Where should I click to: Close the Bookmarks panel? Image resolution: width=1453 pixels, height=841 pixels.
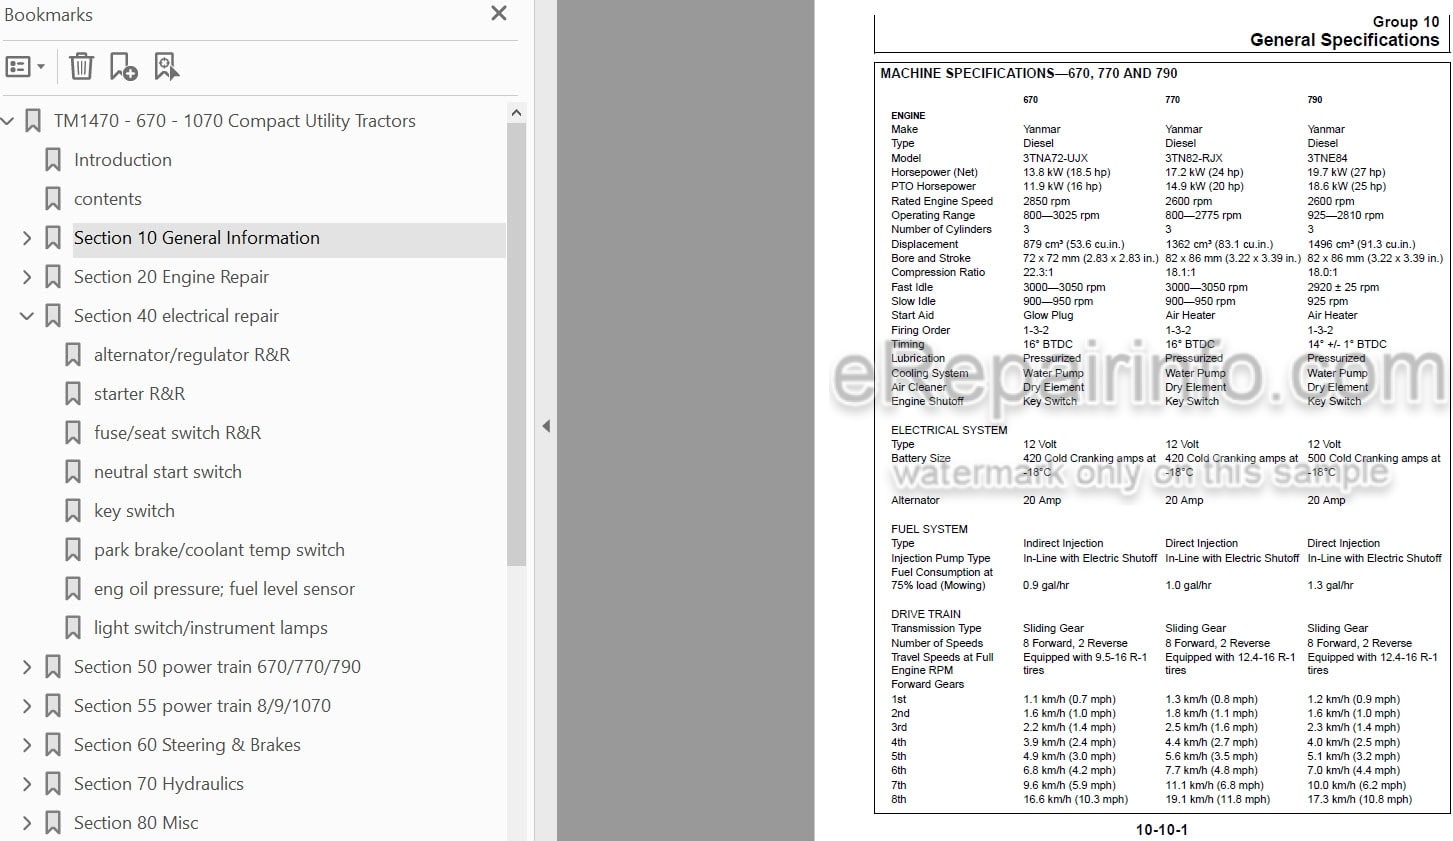(499, 13)
